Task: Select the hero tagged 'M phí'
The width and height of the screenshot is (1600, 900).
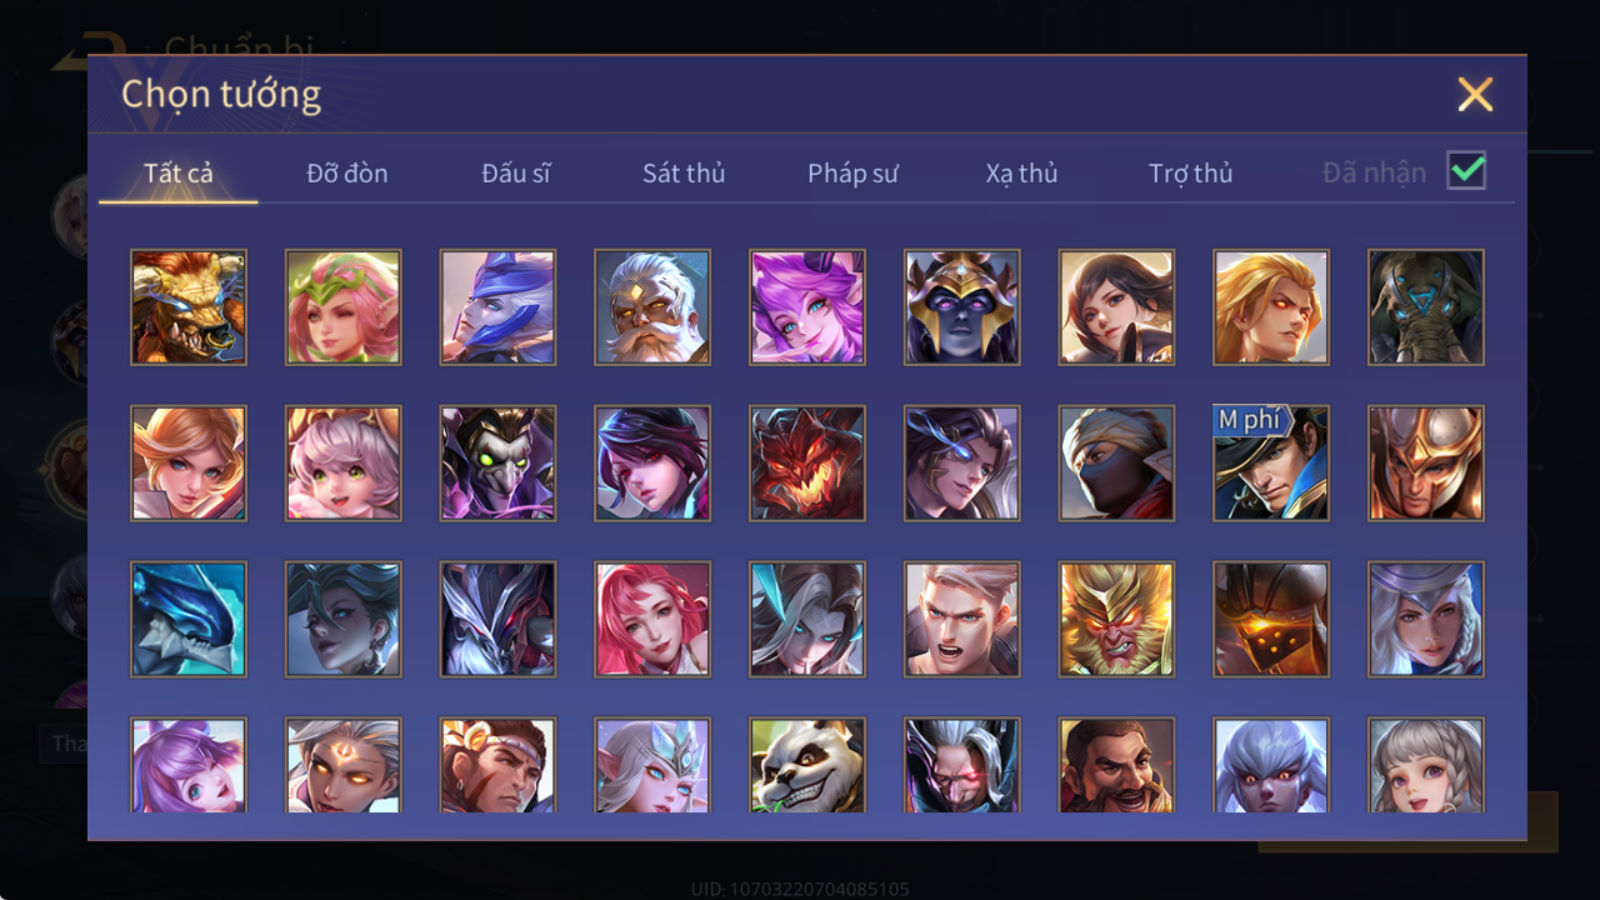Action: point(1271,463)
